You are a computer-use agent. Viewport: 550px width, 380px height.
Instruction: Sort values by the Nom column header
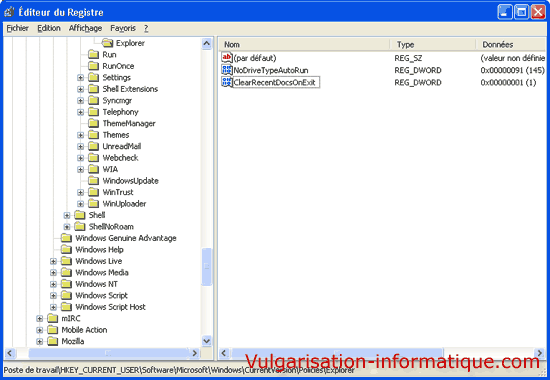pos(304,45)
